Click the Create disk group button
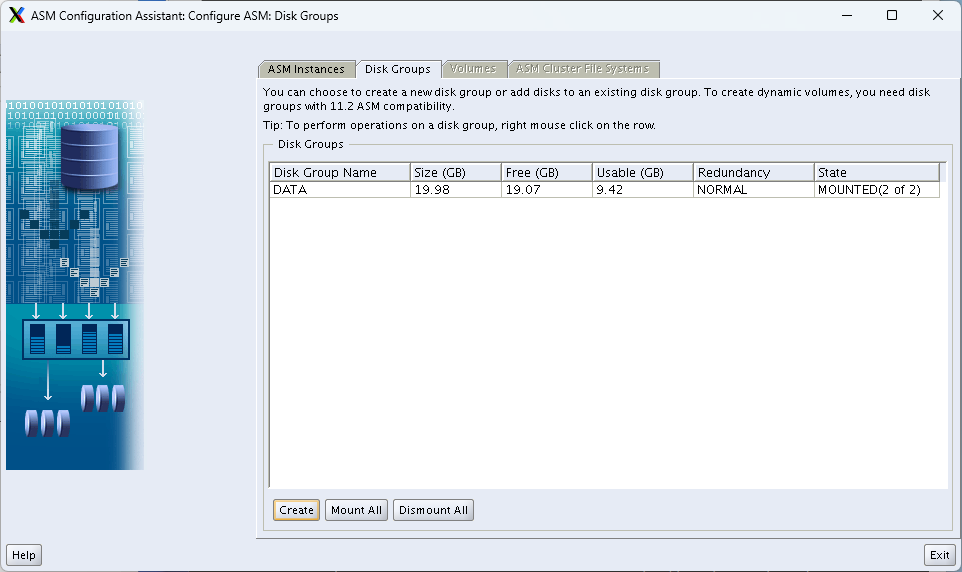Viewport: 962px width, 572px height. pos(296,510)
